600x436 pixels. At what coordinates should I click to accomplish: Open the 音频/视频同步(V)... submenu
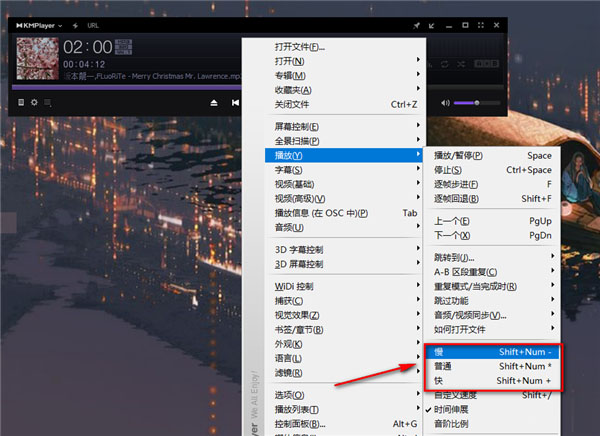click(x=492, y=315)
